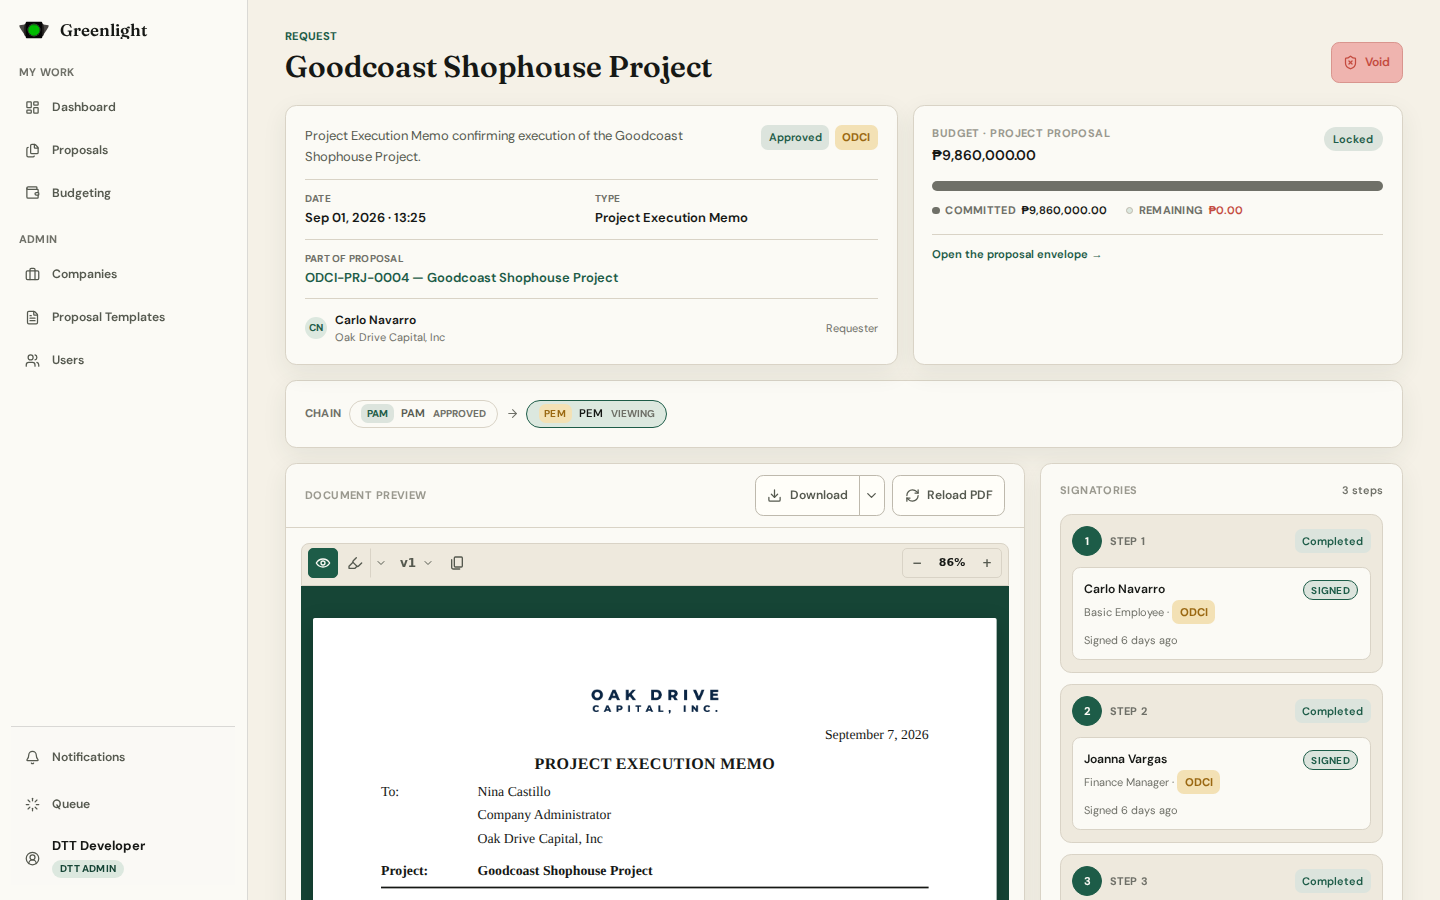
Task: Zoom out the document preview
Action: pyautogui.click(x=917, y=563)
